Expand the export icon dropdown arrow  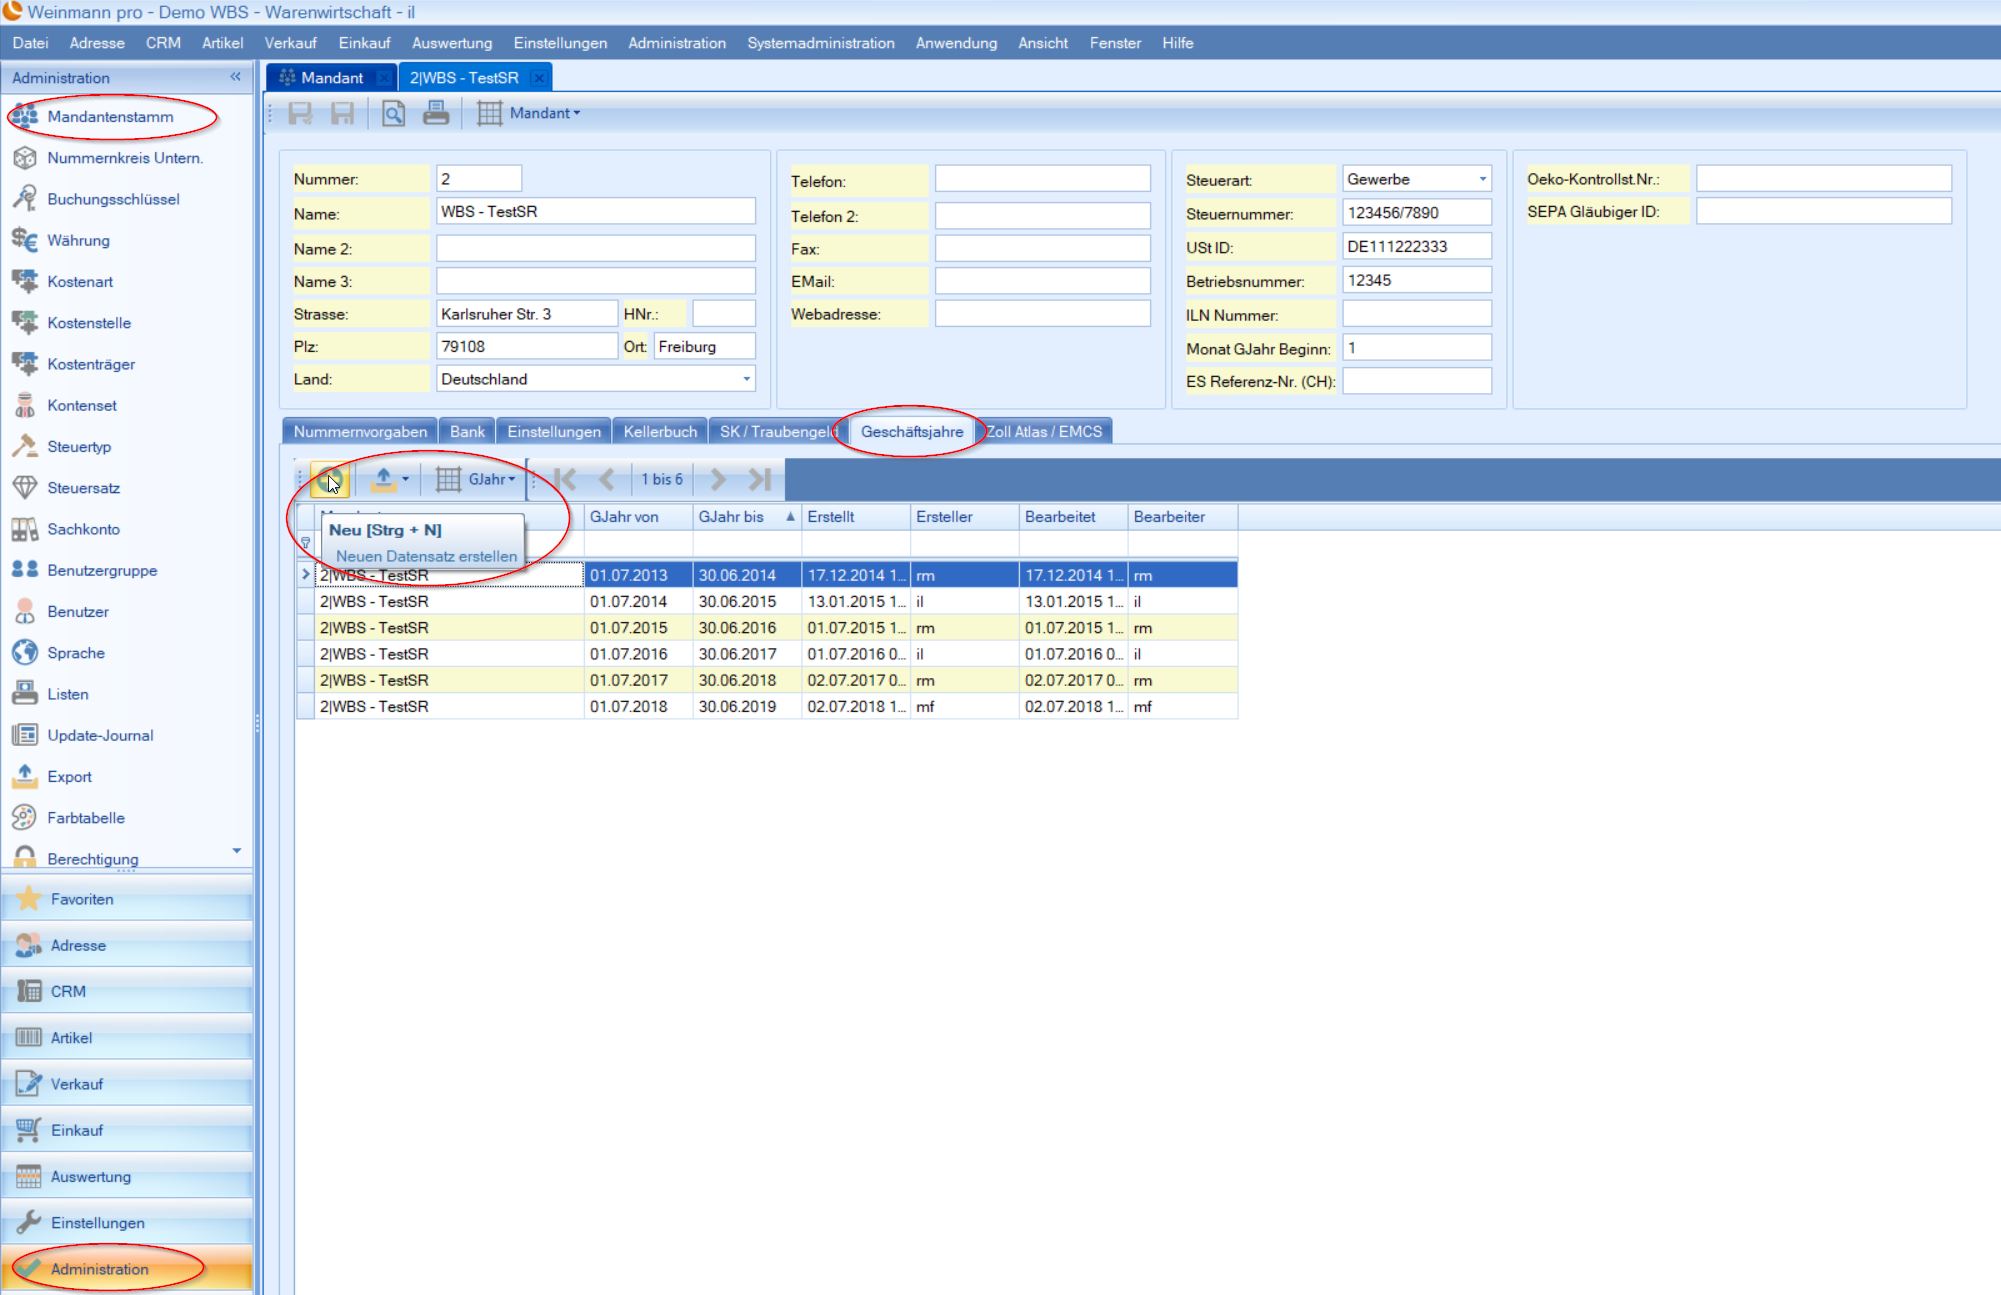[405, 480]
